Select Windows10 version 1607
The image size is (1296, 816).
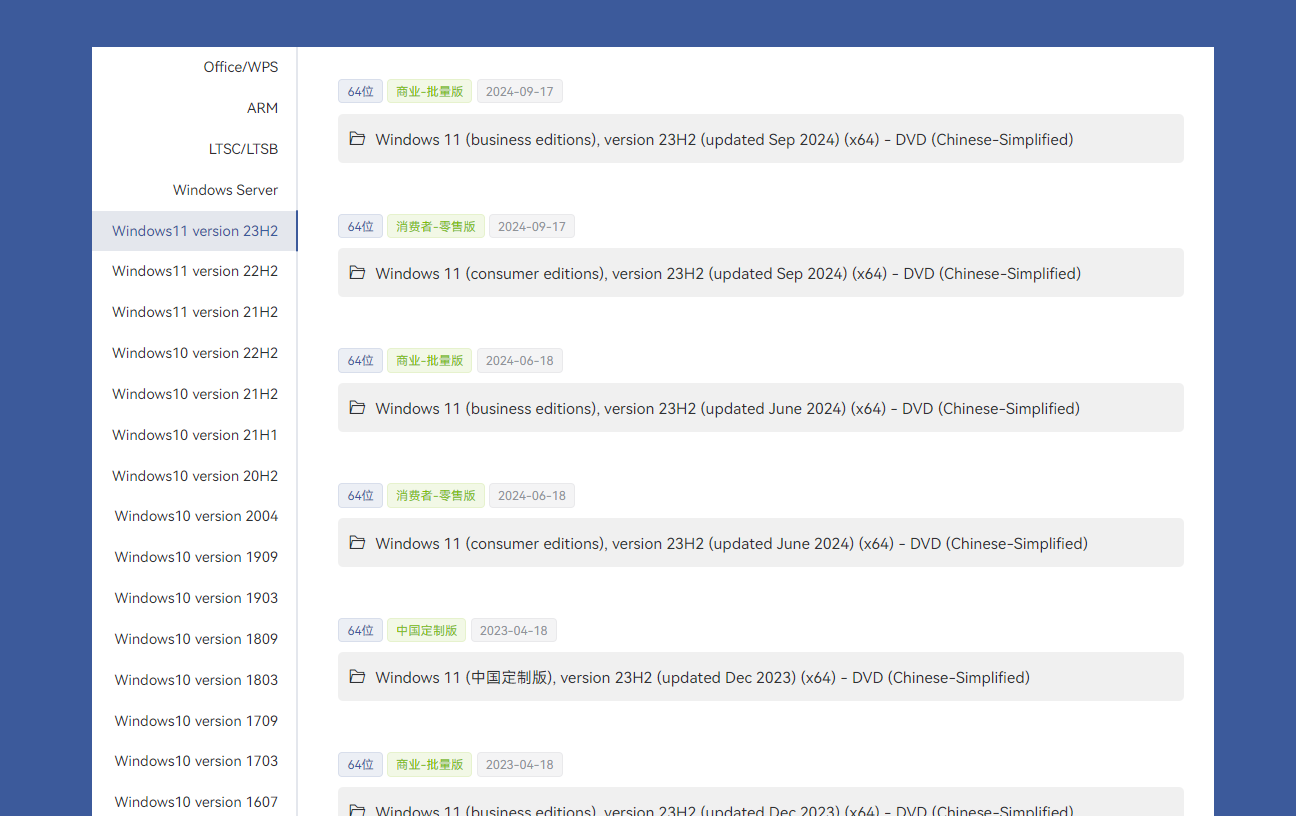[195, 802]
